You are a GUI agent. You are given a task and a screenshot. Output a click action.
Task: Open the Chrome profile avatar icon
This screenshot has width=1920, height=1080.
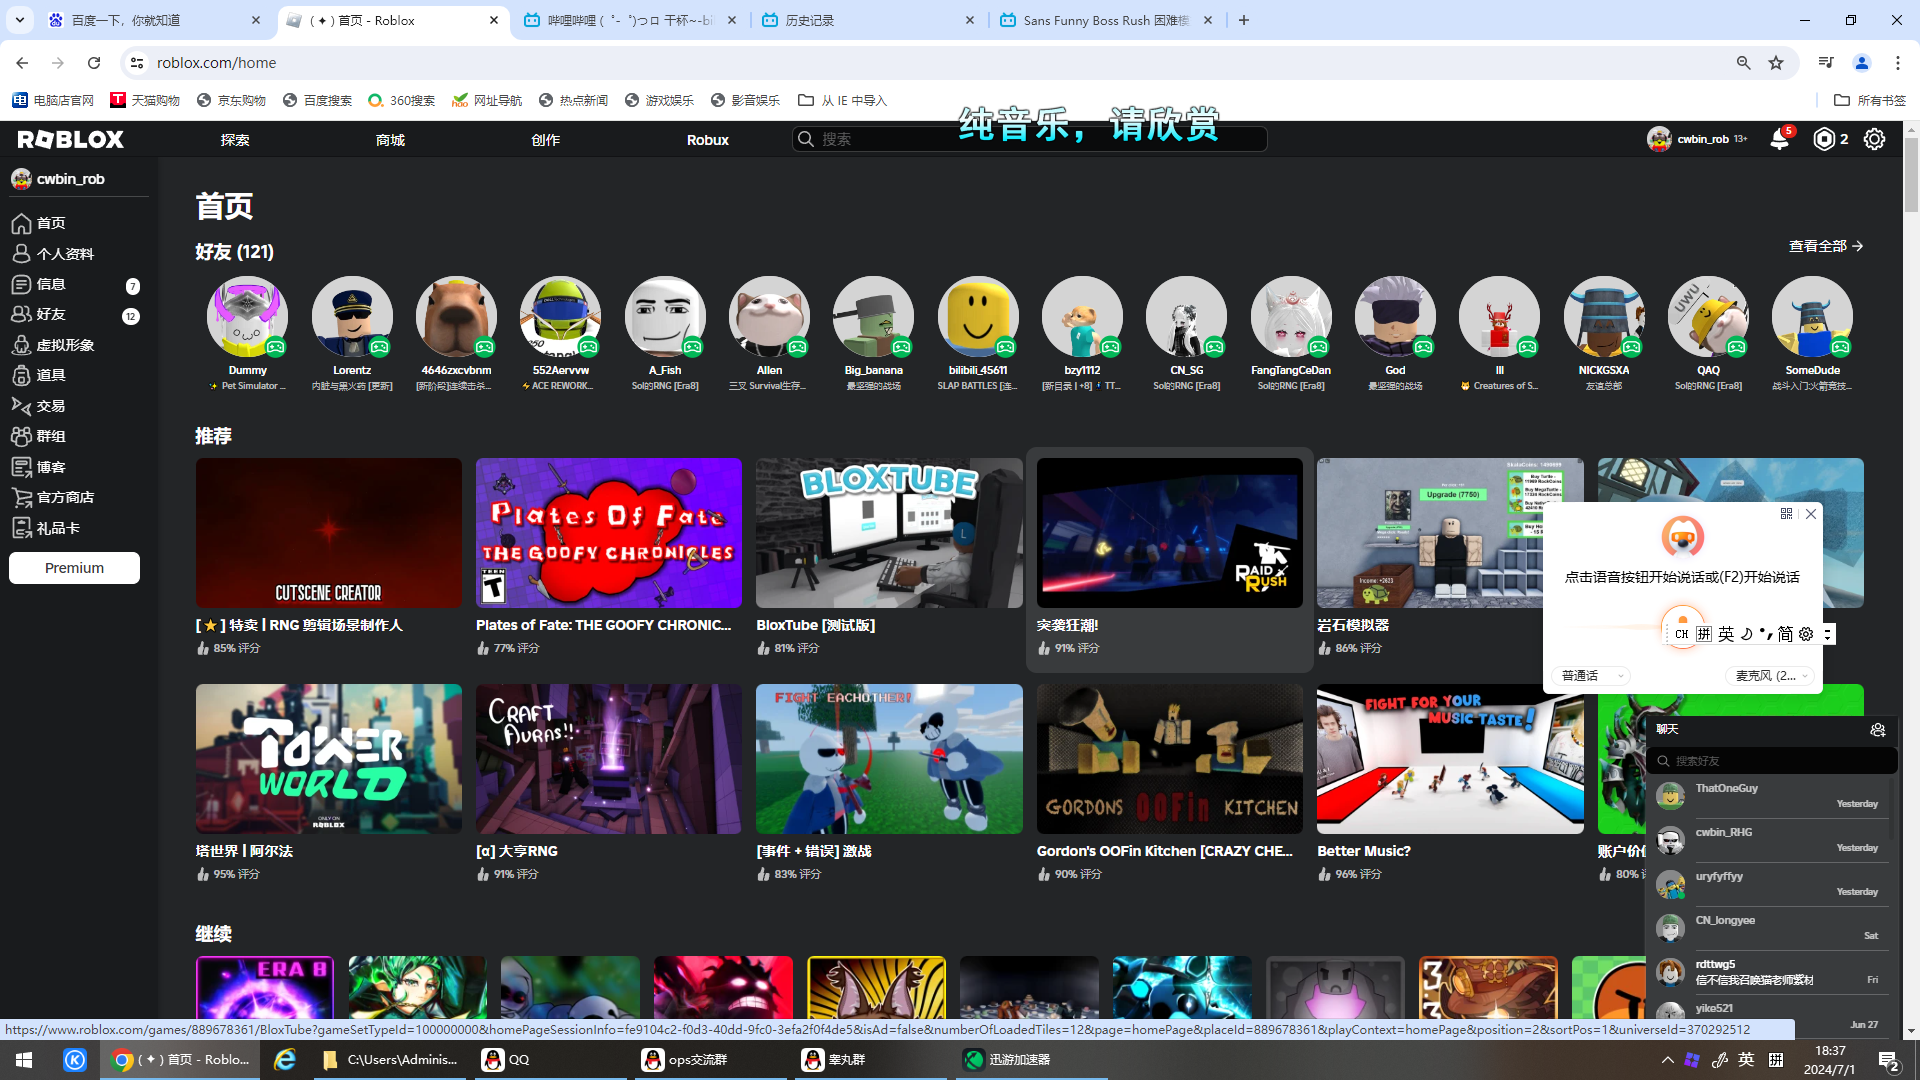pos(1862,63)
